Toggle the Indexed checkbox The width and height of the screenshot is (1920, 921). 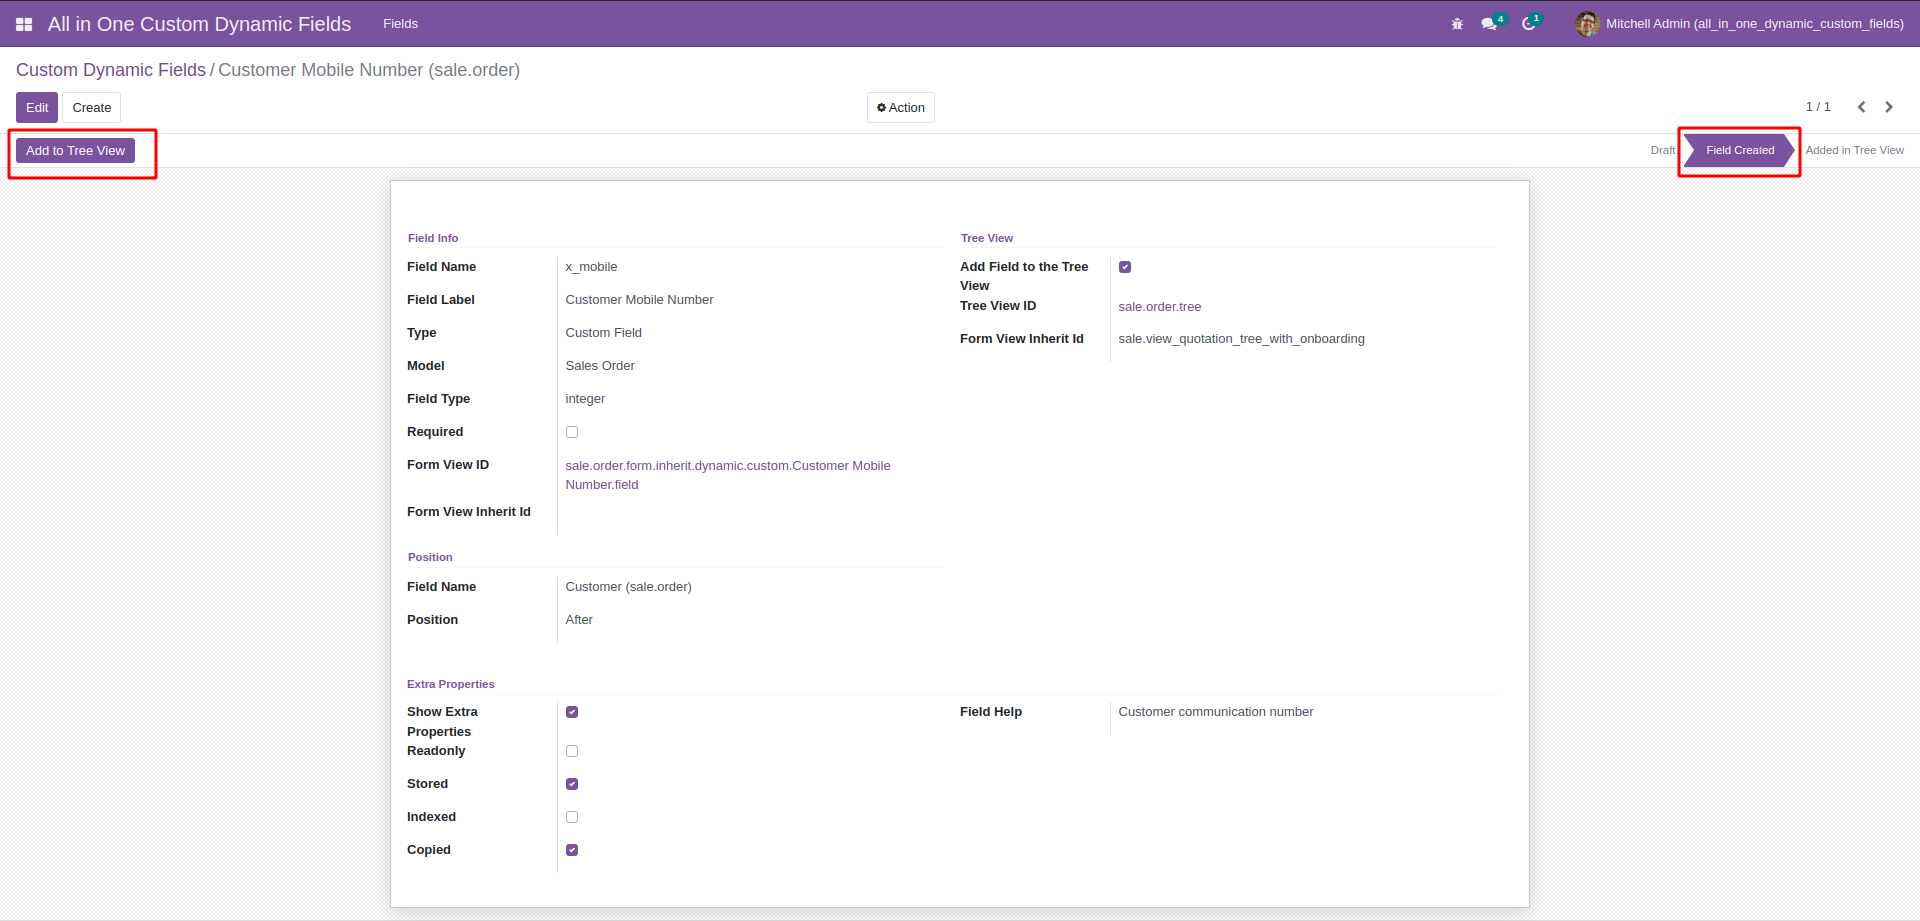[x=572, y=817]
